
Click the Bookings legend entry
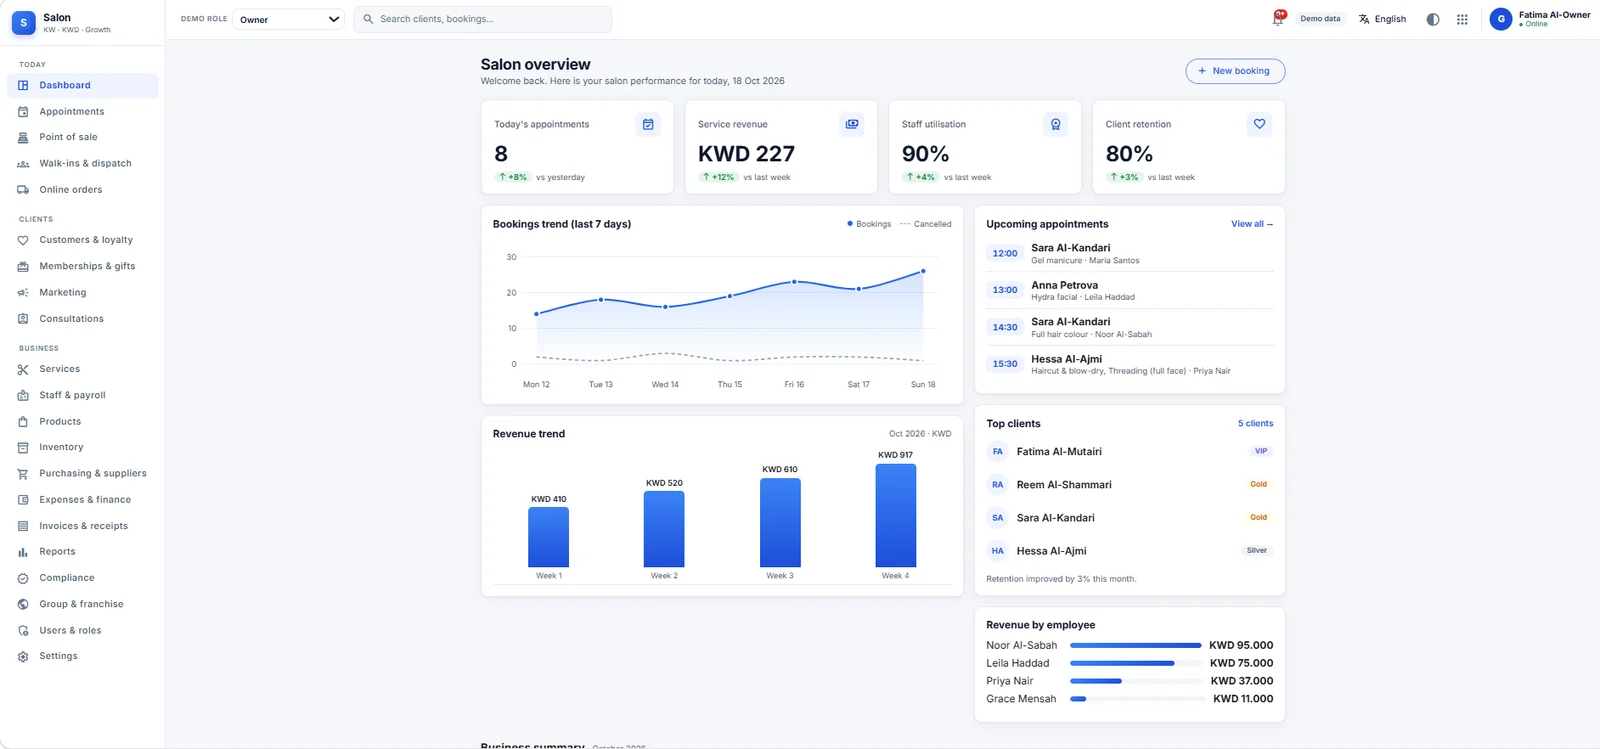[x=869, y=224]
